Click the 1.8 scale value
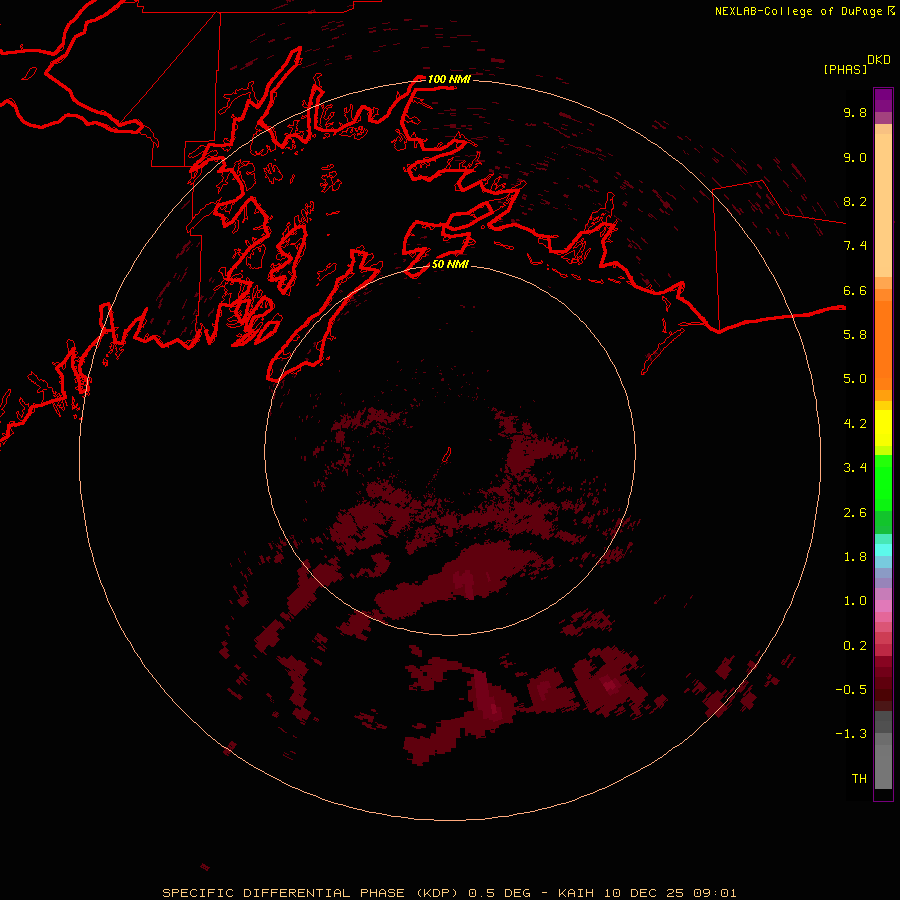Image resolution: width=900 pixels, height=900 pixels. (x=855, y=557)
